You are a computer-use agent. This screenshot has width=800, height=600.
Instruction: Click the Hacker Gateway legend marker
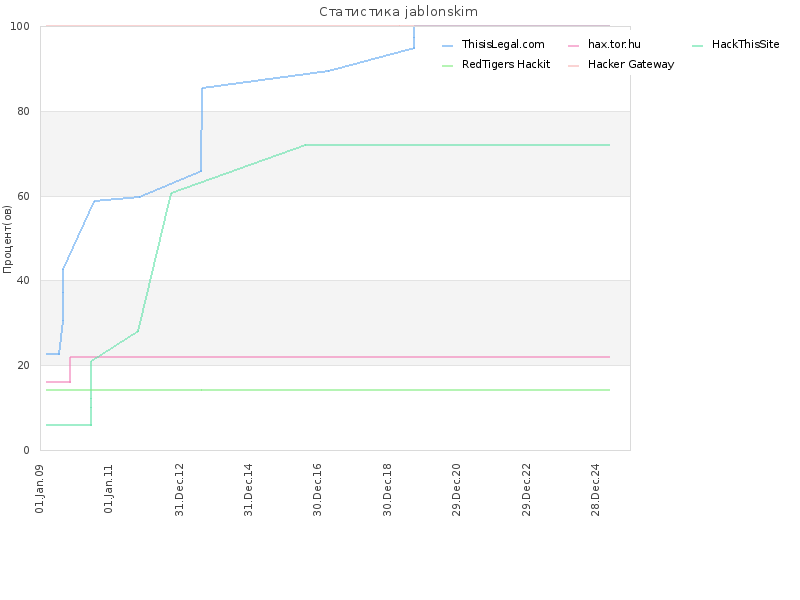573,66
